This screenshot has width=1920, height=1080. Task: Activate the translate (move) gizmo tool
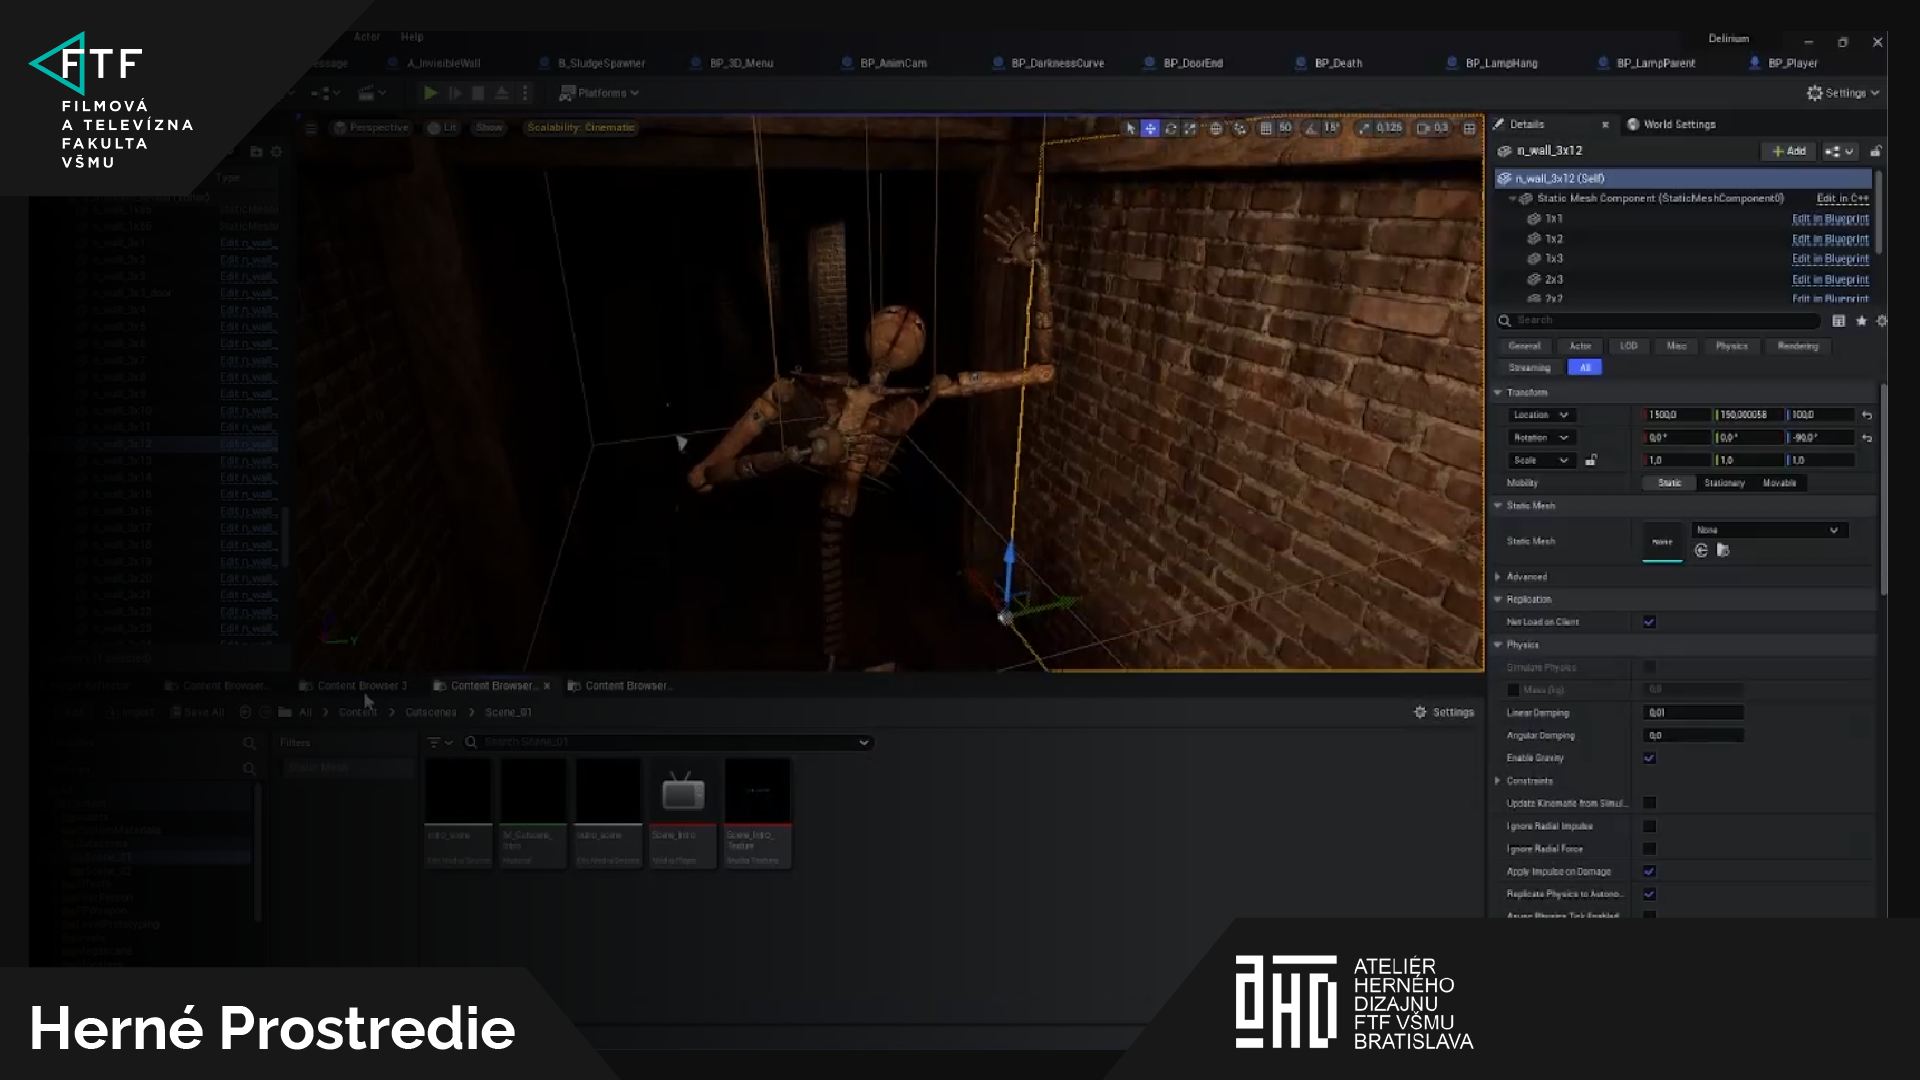pyautogui.click(x=1150, y=128)
